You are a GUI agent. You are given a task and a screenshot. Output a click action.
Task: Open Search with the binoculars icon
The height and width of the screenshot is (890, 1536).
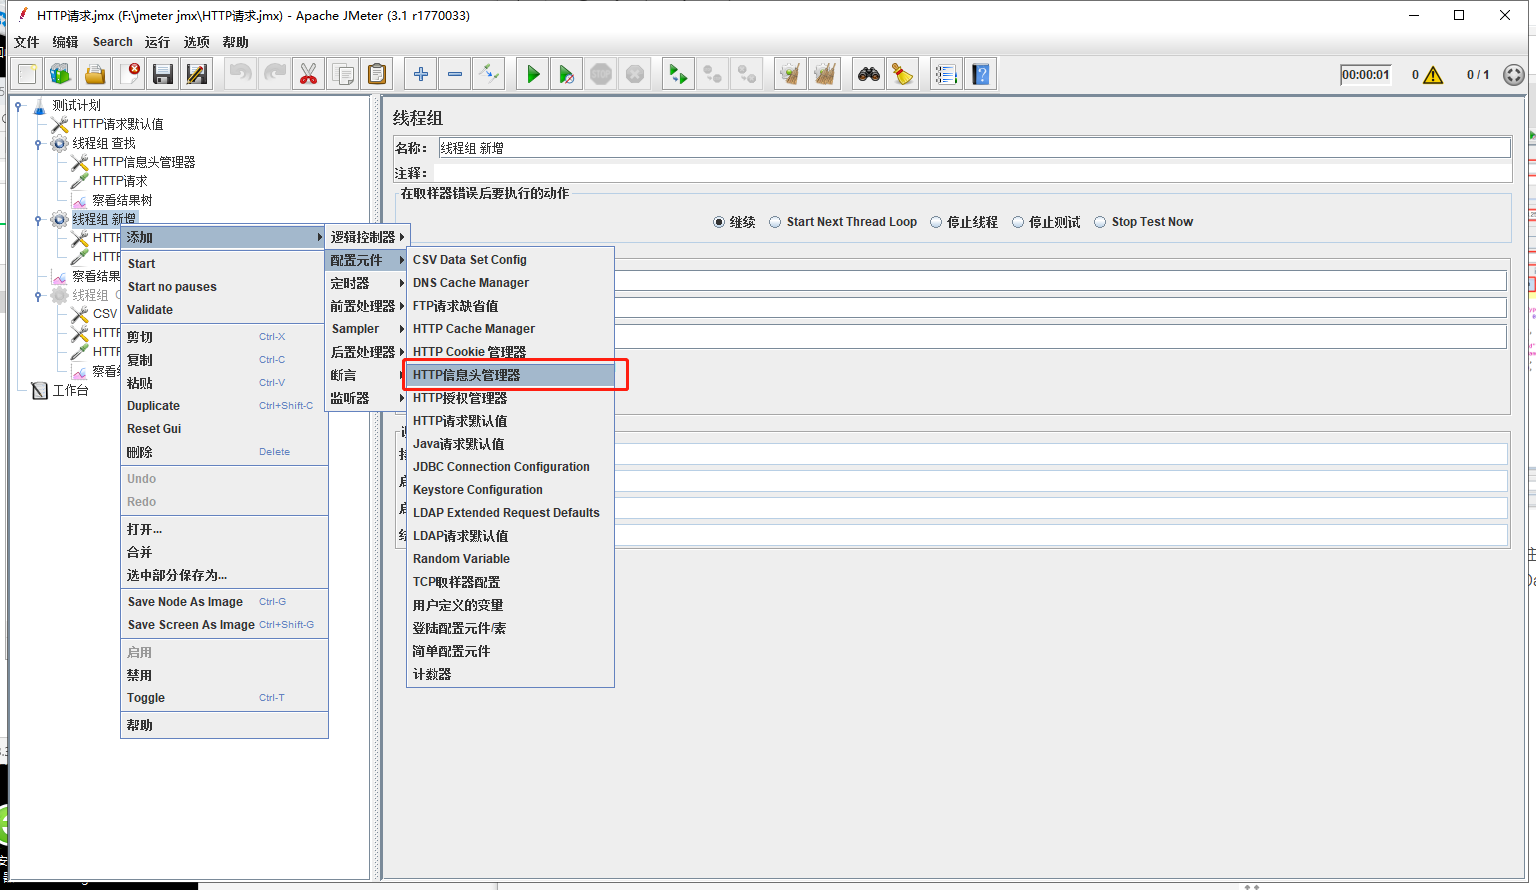869,74
